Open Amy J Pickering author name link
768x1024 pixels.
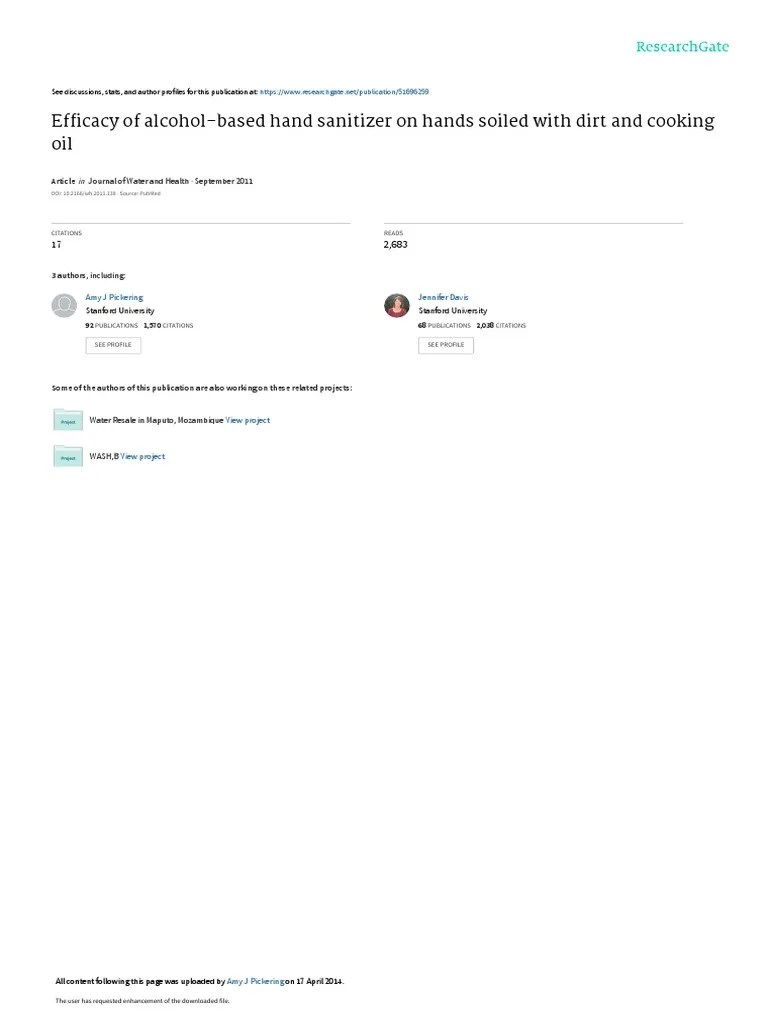(114, 297)
